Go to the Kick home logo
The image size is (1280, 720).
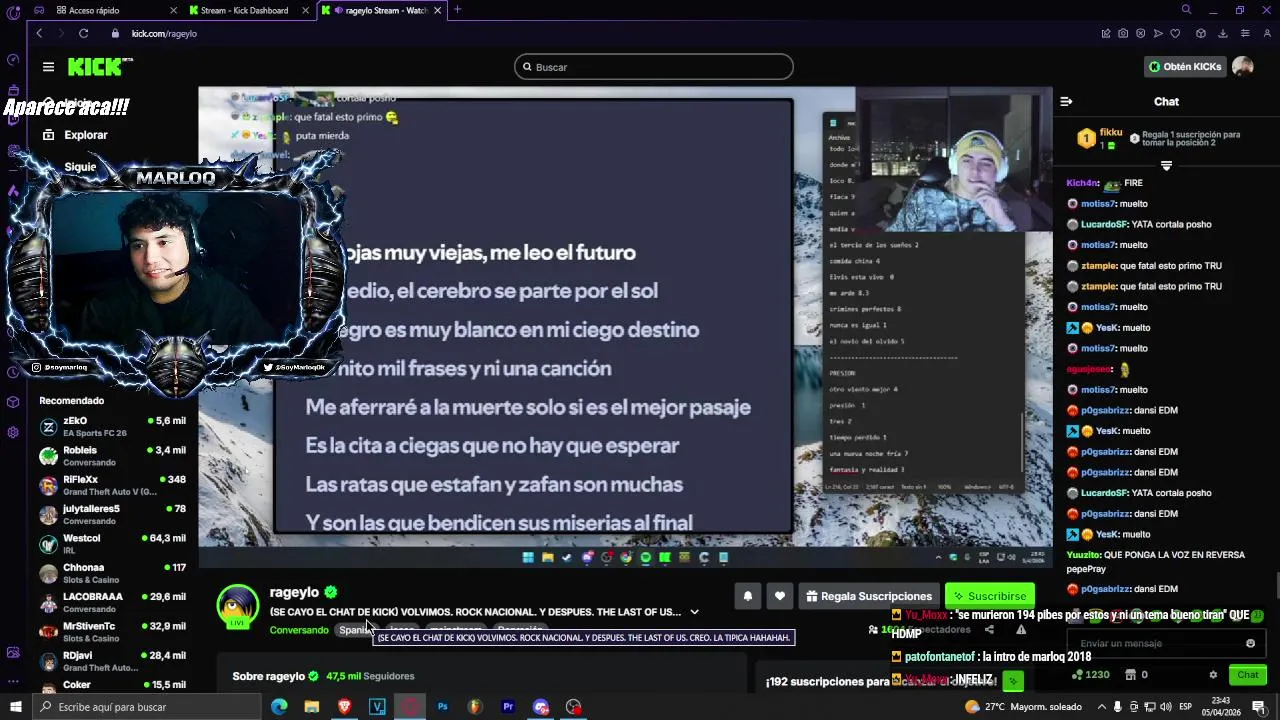click(x=99, y=67)
